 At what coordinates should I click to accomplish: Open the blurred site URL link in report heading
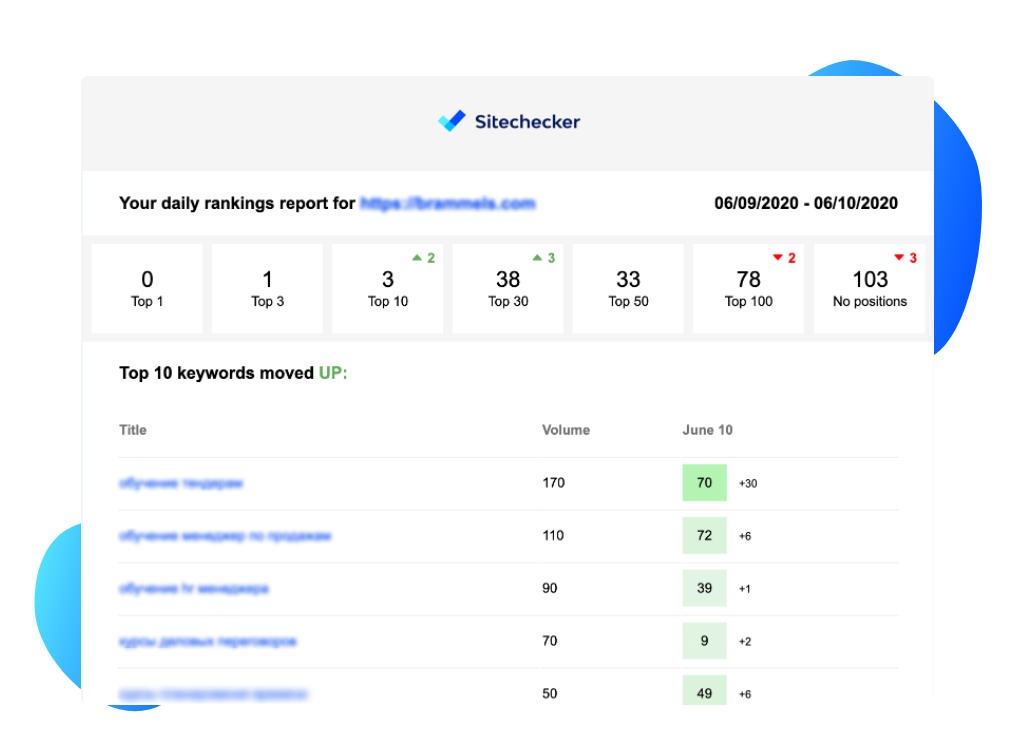pos(448,203)
